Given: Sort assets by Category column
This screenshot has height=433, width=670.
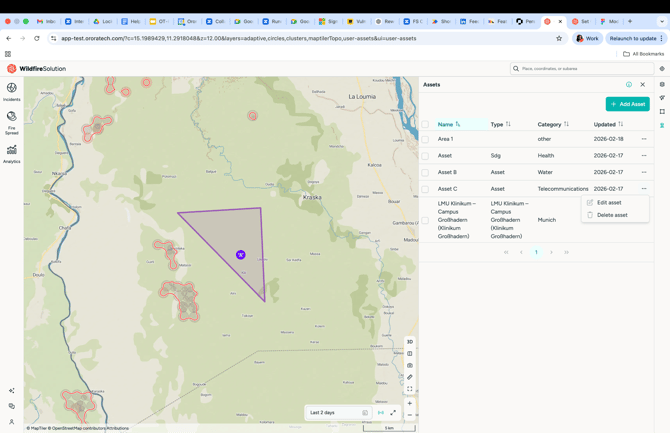Looking at the screenshot, I should (566, 125).
